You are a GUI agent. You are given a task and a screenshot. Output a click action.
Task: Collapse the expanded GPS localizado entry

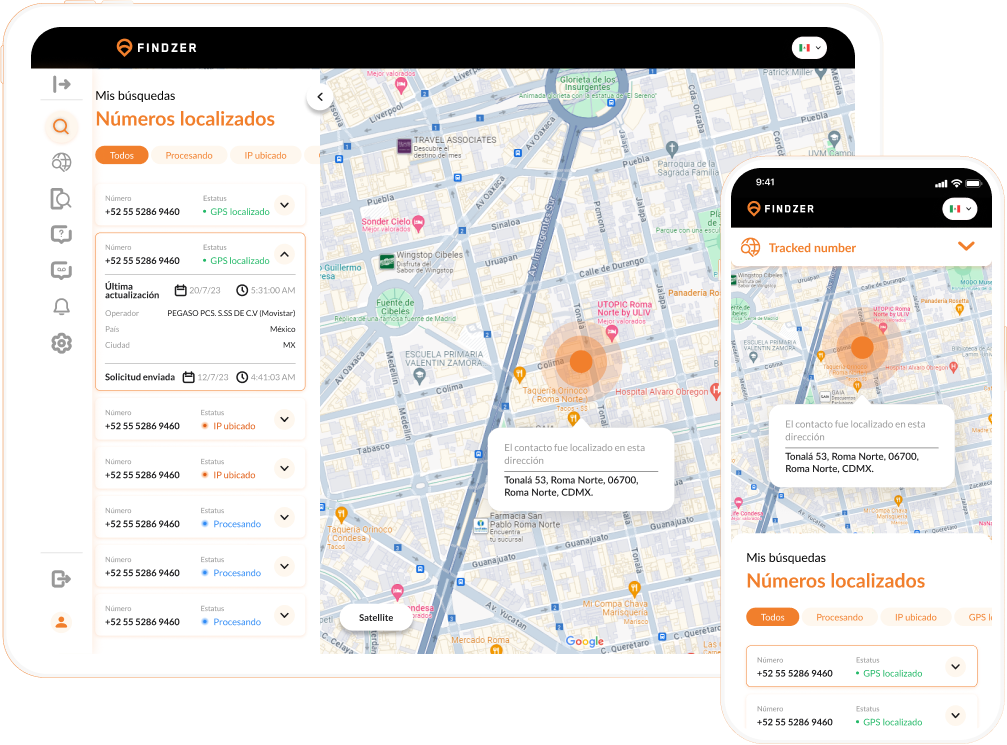tap(284, 254)
